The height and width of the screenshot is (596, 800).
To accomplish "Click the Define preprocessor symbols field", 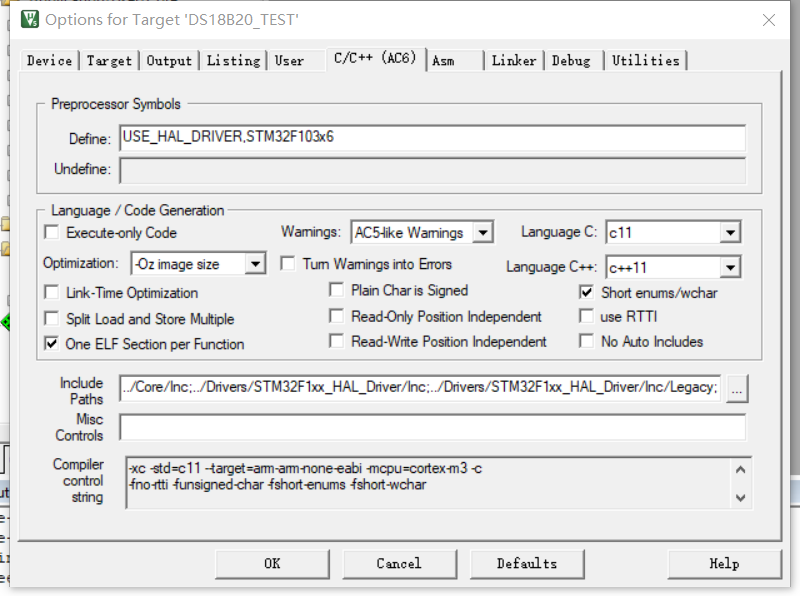I will pyautogui.click(x=432, y=138).
